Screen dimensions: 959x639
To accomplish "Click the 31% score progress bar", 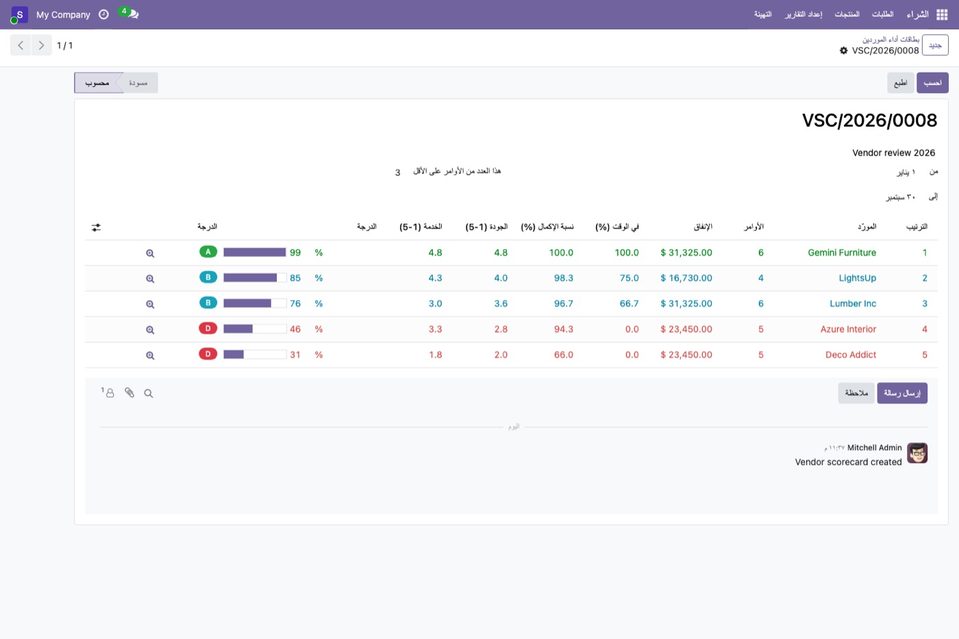I will point(255,355).
